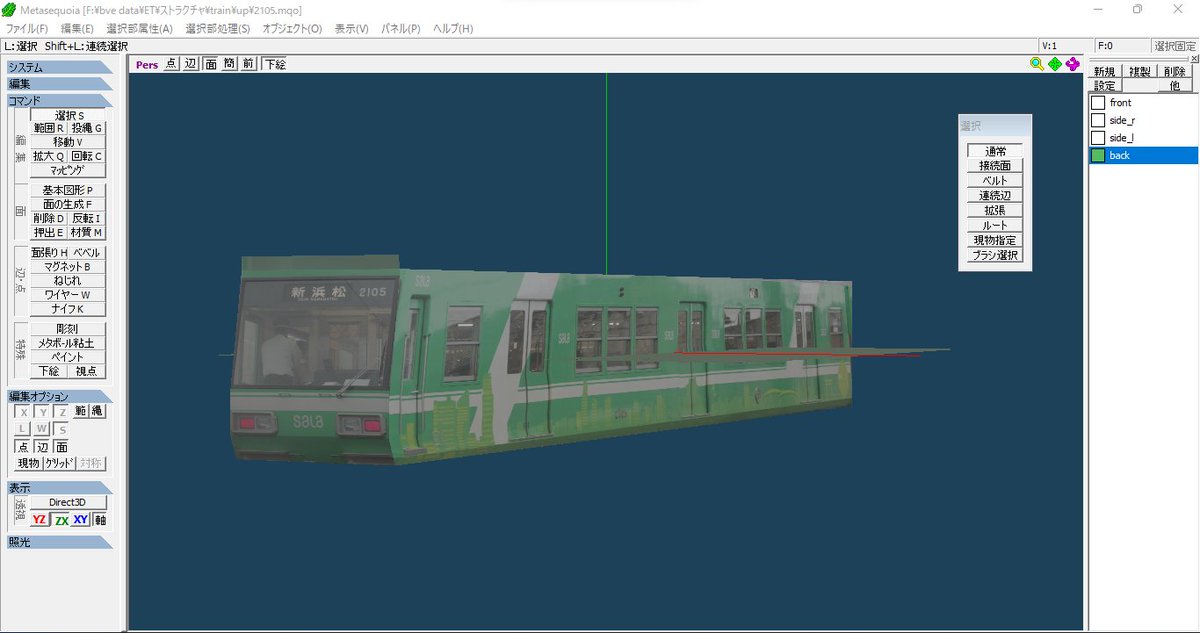Screen dimensions: 1200x633
Task: Click the purple rotate view icon
Action: click(x=1073, y=64)
